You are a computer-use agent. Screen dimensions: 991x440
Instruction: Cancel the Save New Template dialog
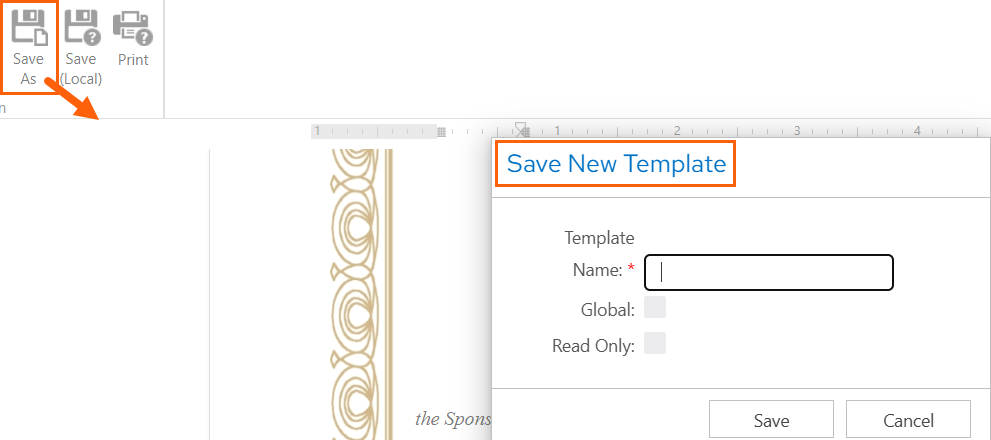coord(908,420)
